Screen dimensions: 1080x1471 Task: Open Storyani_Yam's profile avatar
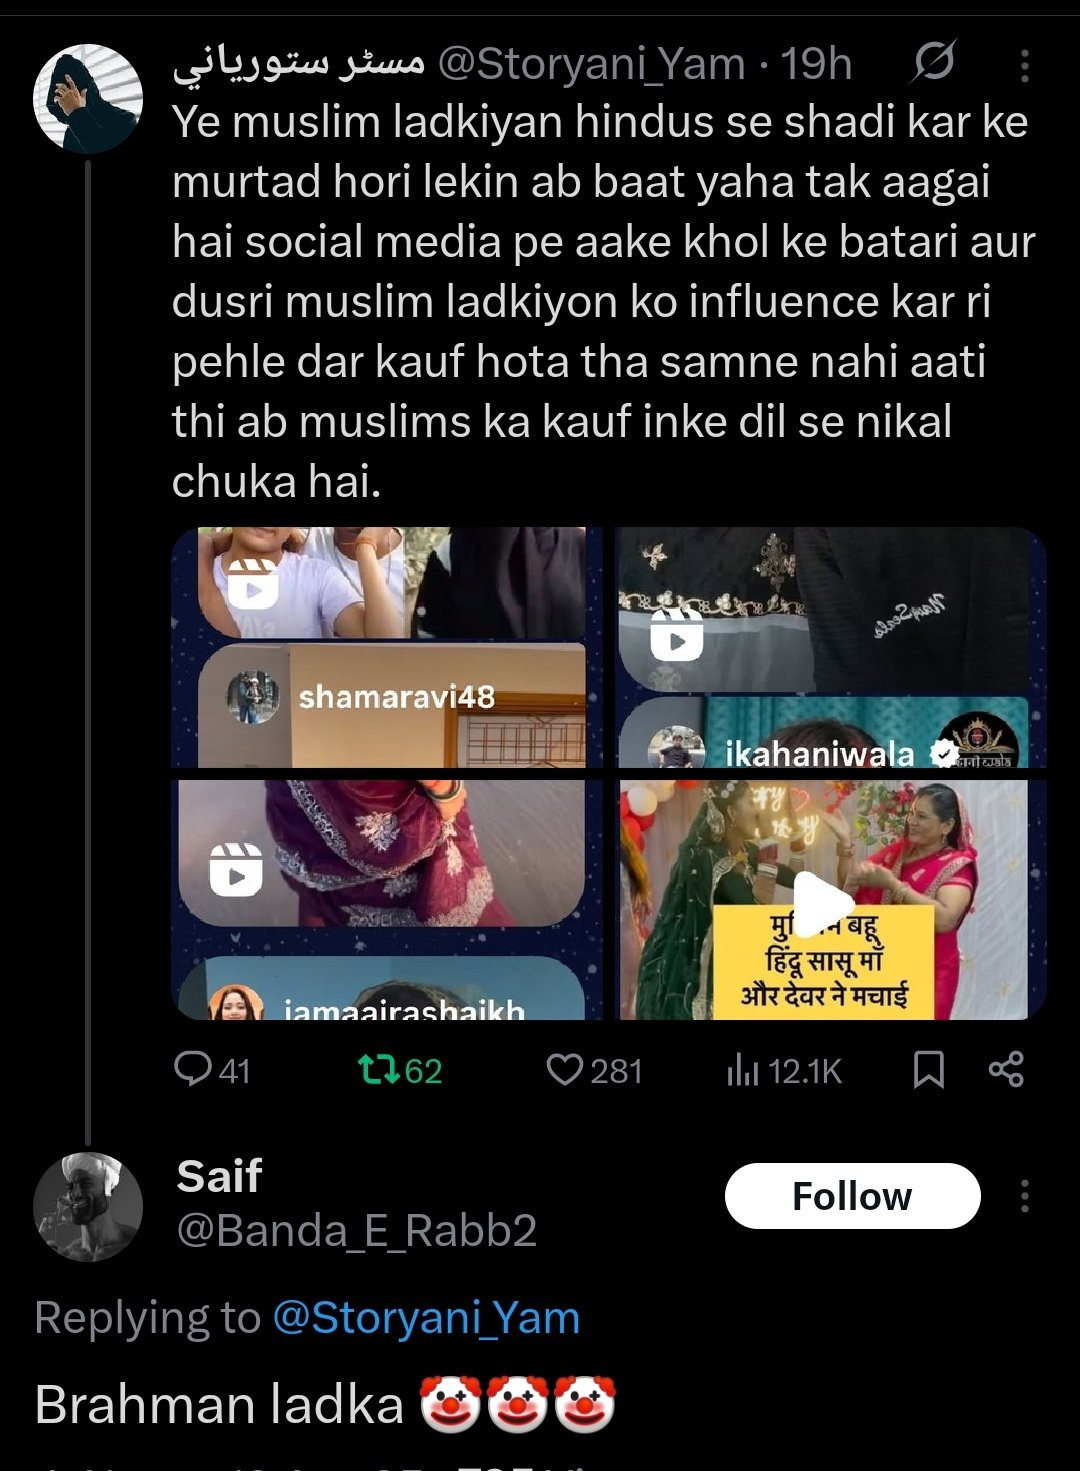tap(88, 98)
